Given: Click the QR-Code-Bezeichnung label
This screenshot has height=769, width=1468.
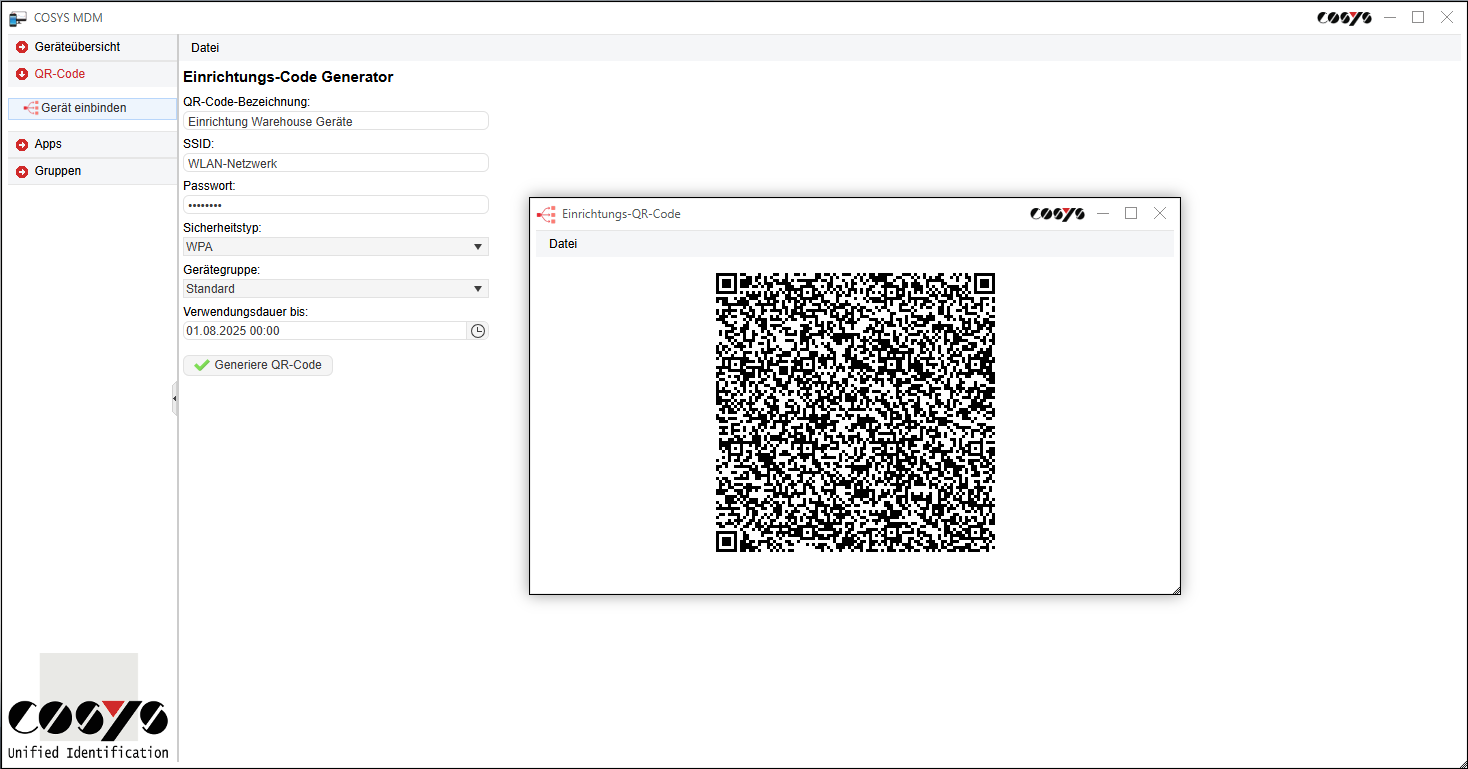Looking at the screenshot, I should click(x=247, y=102).
